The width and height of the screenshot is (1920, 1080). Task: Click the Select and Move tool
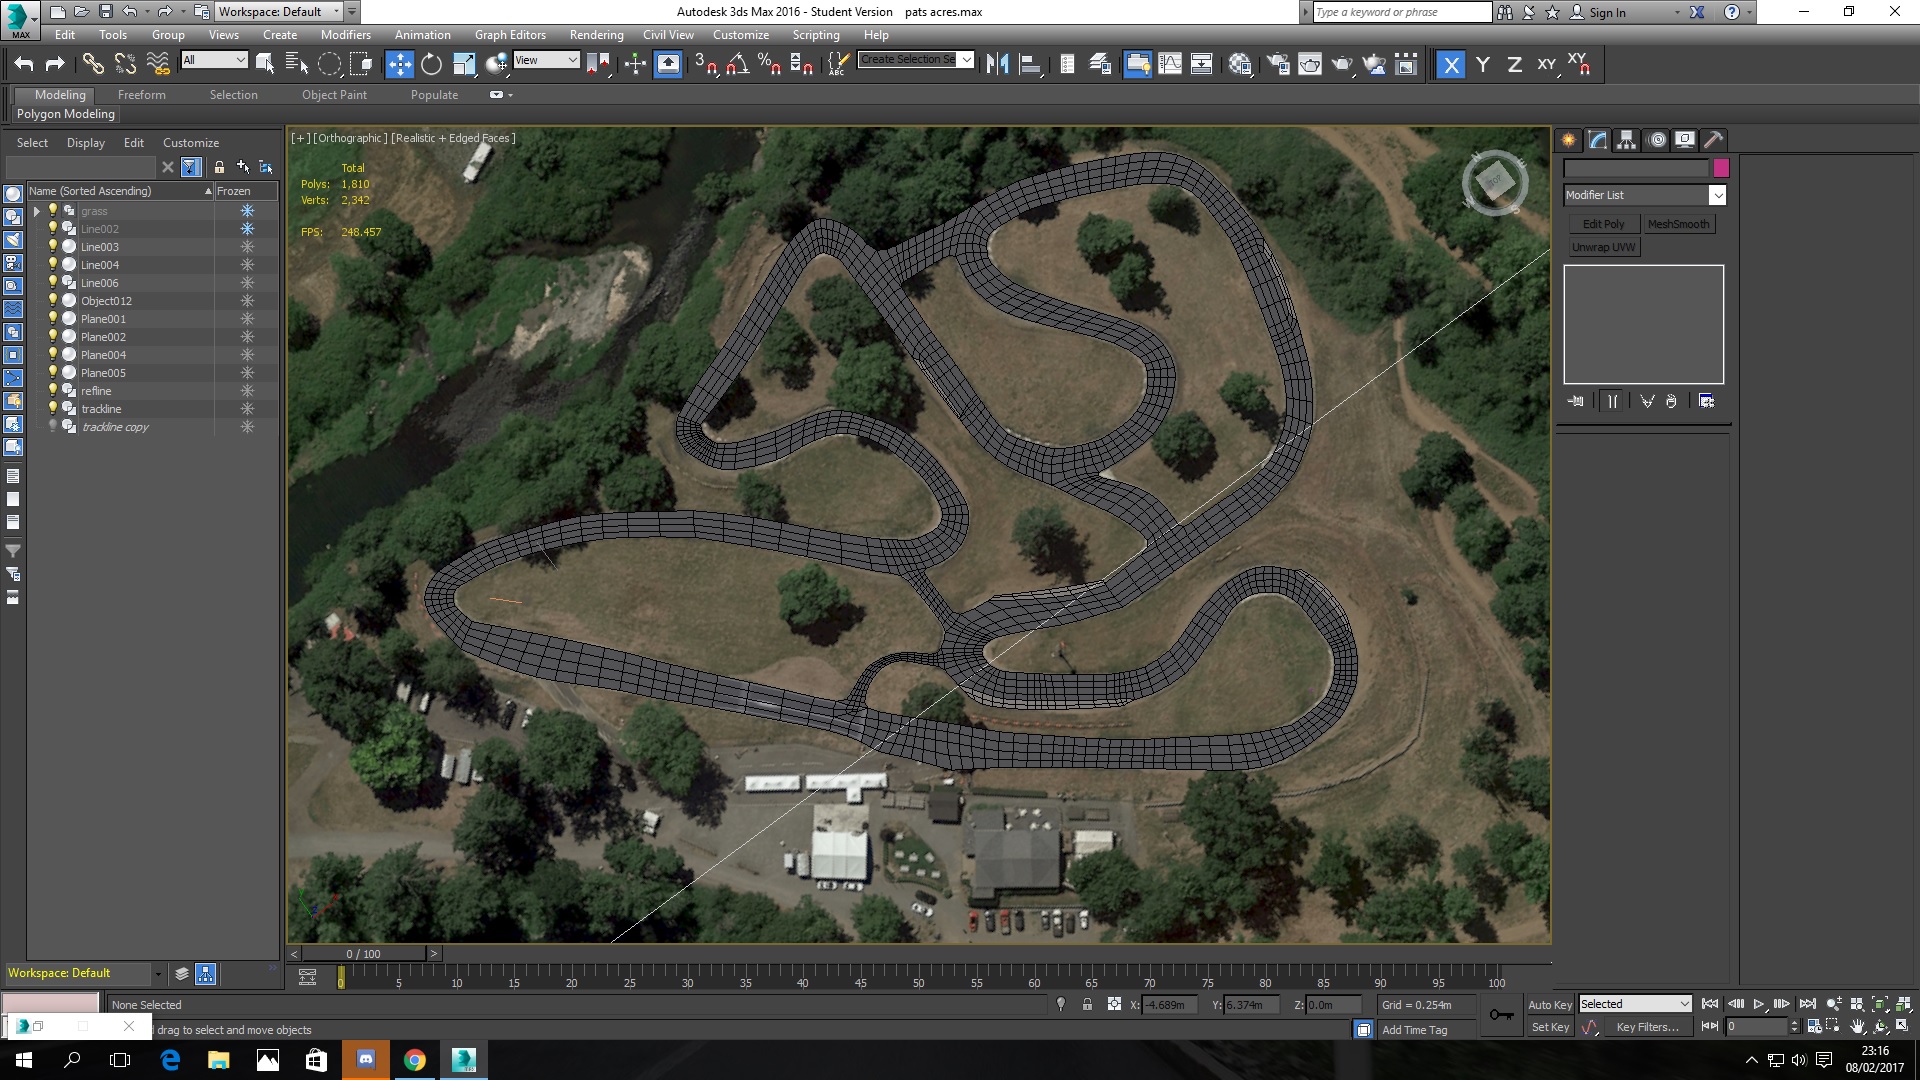[x=399, y=65]
